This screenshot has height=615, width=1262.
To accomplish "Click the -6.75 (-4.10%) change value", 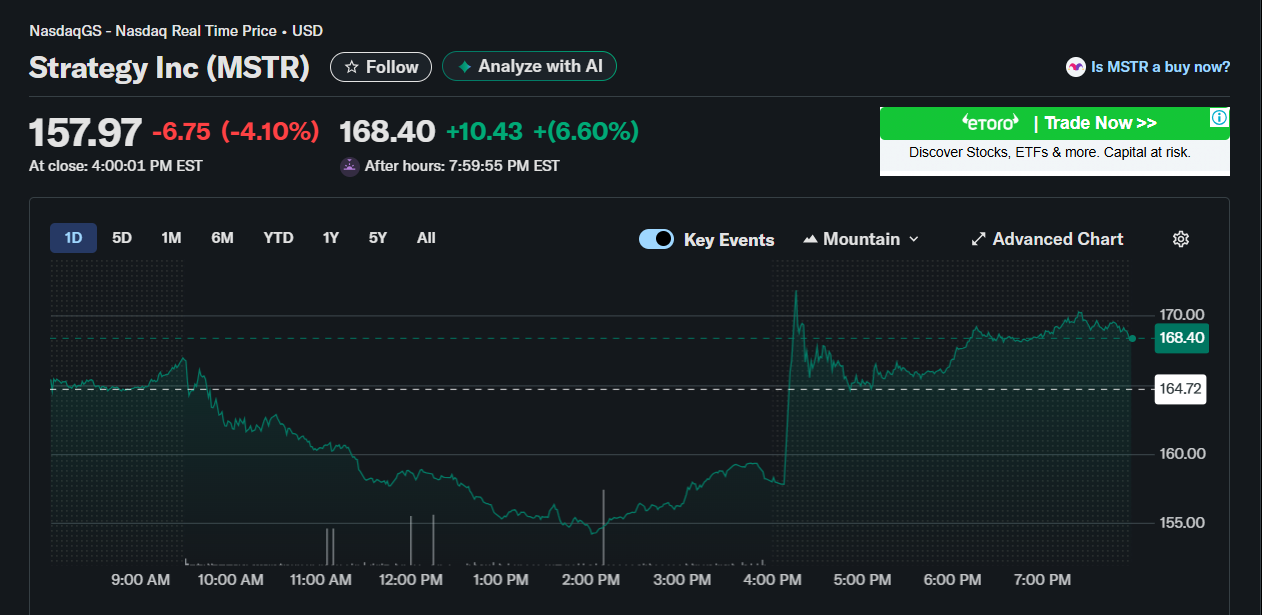I will [x=236, y=131].
